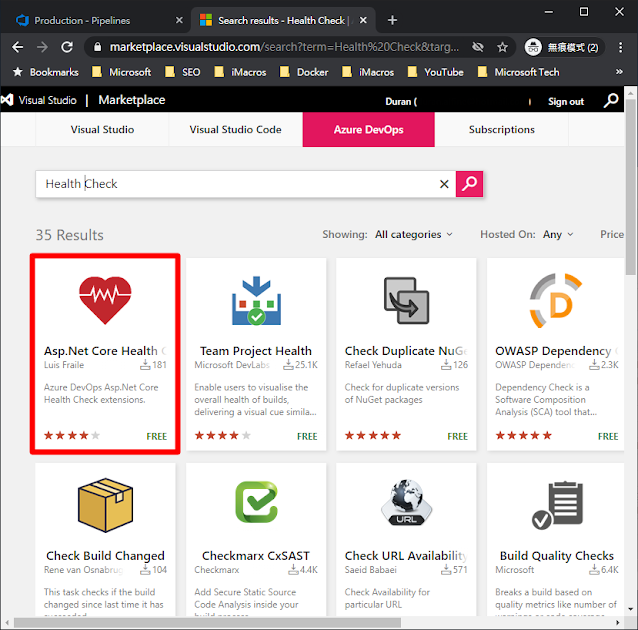Click the address bar URL

[284, 47]
